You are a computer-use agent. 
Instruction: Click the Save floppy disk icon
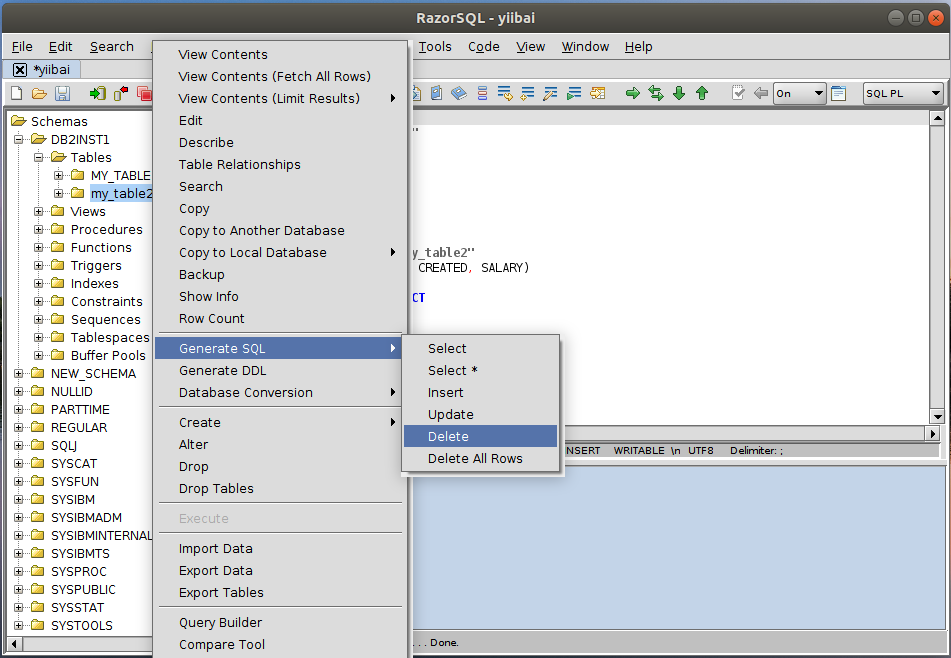62,93
